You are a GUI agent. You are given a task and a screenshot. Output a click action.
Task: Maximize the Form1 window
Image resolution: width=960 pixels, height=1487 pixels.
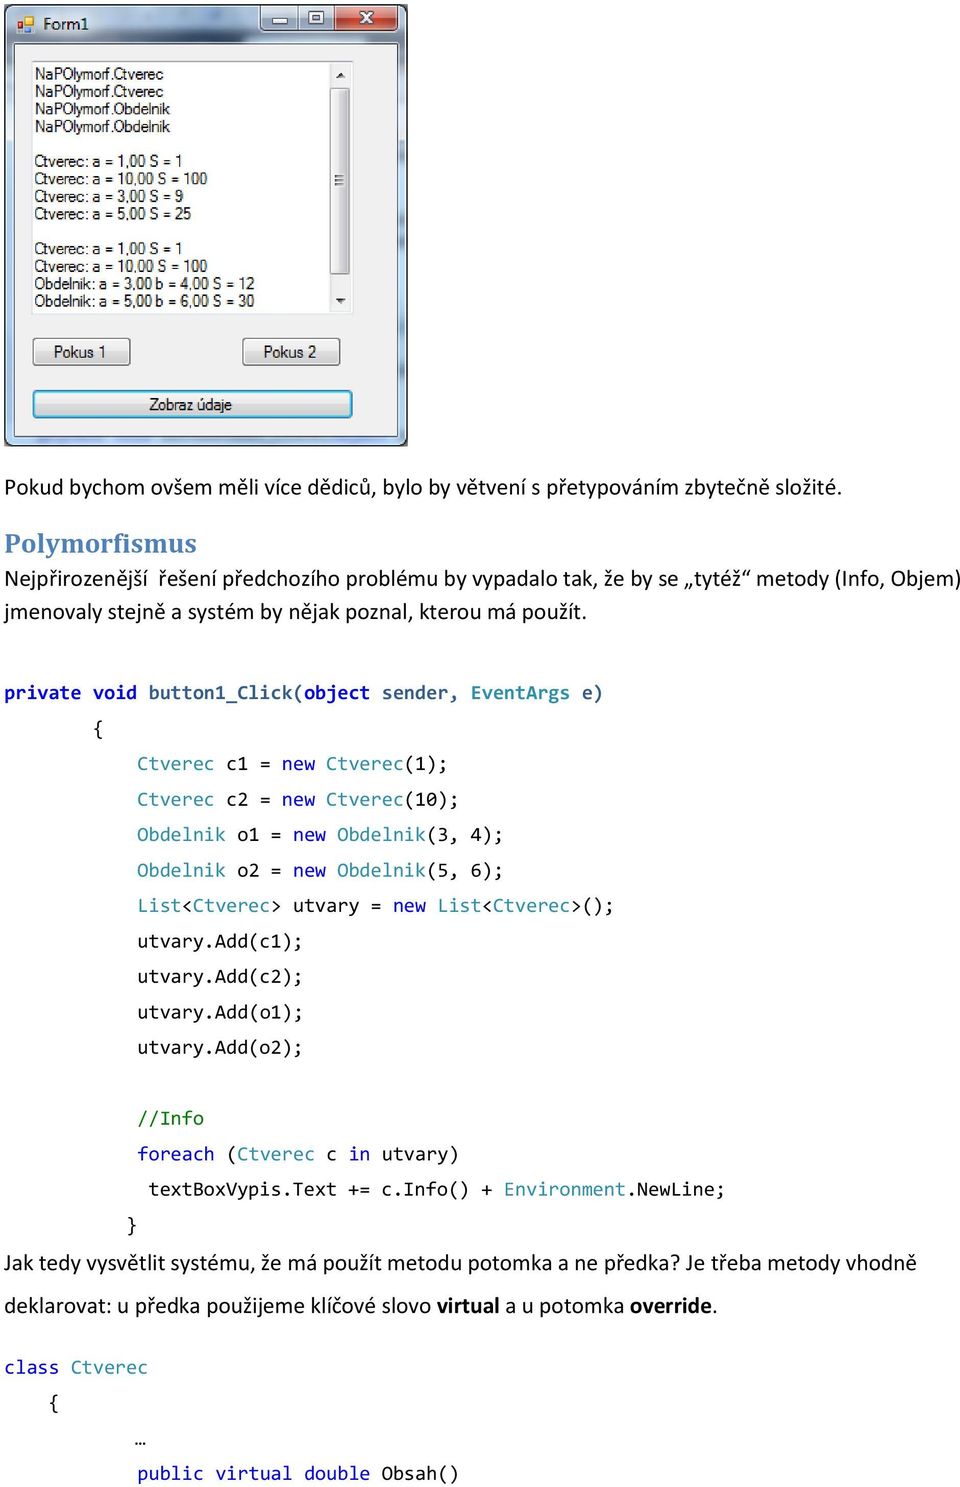pos(316,18)
